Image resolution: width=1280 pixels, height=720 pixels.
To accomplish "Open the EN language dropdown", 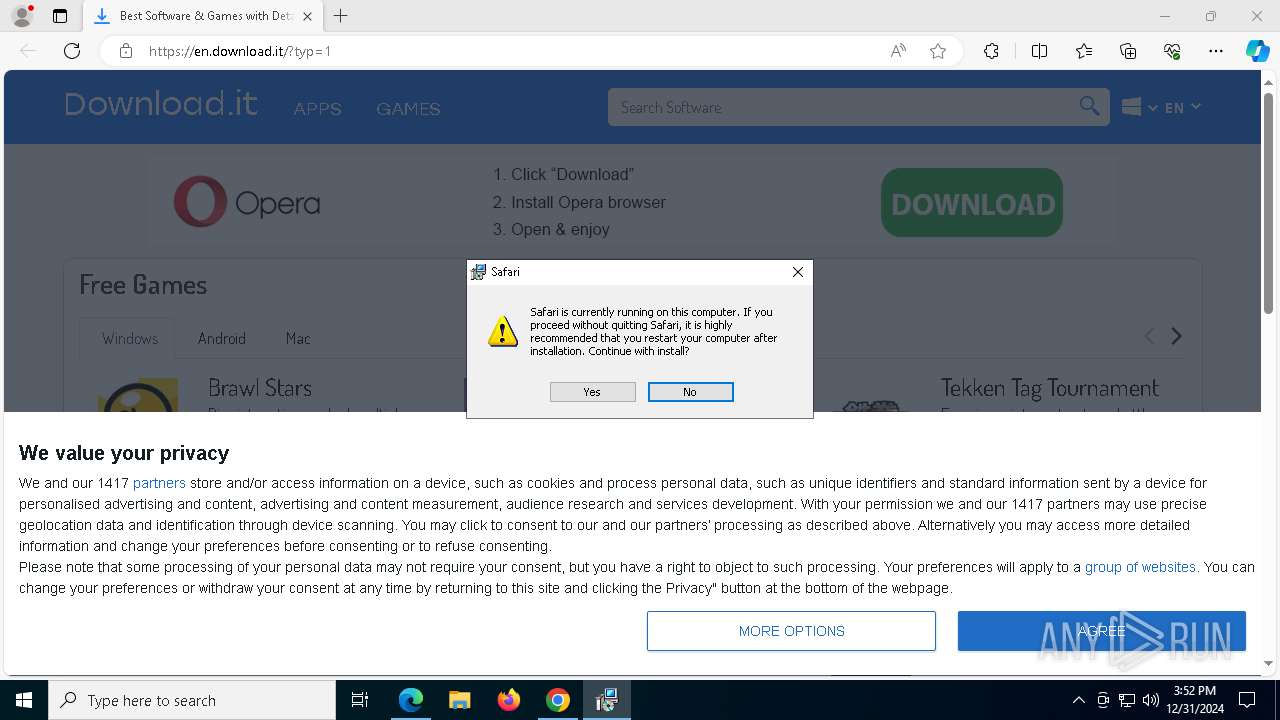I will click(x=1182, y=107).
